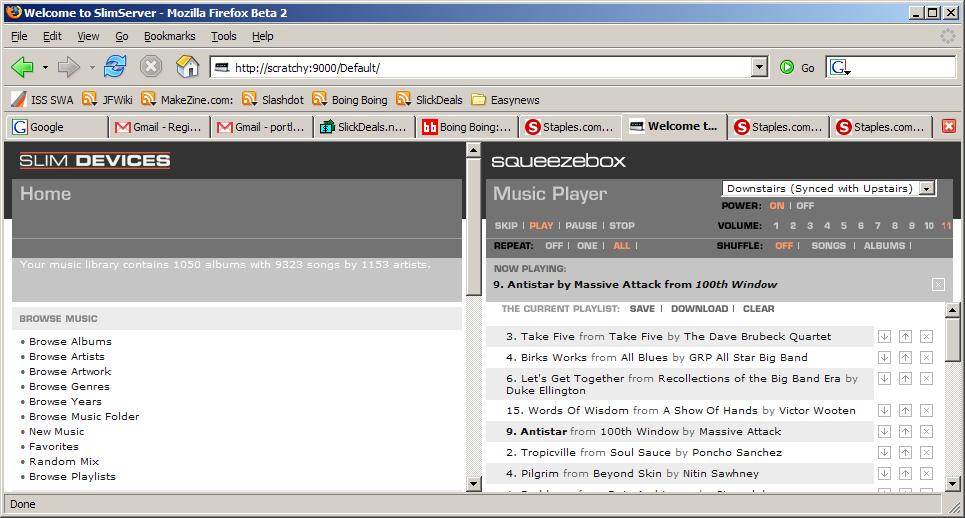Remove Words Of Wisdom from playlist

[x=926, y=411]
